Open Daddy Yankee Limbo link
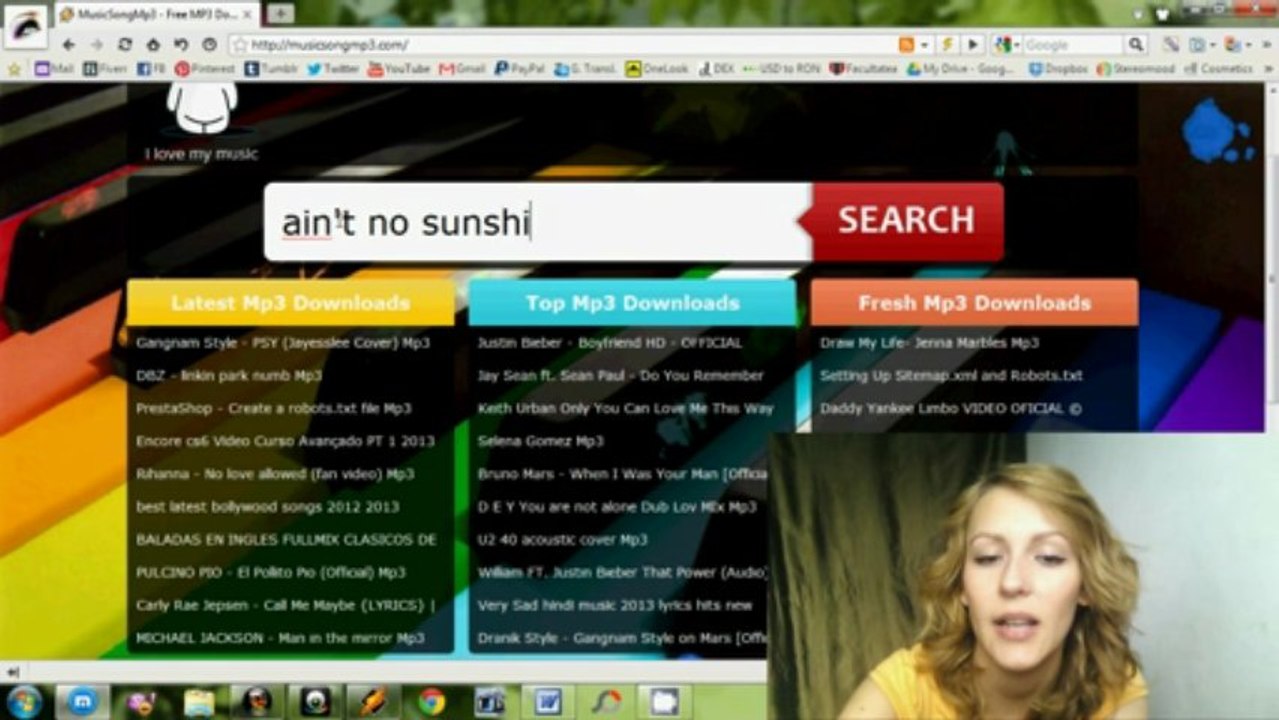Image resolution: width=1279 pixels, height=720 pixels. pyautogui.click(x=951, y=408)
